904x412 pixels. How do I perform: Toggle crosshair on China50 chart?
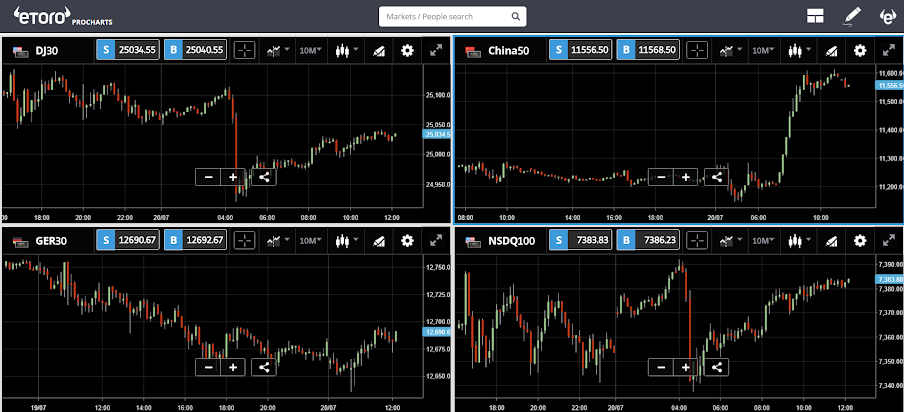[697, 50]
